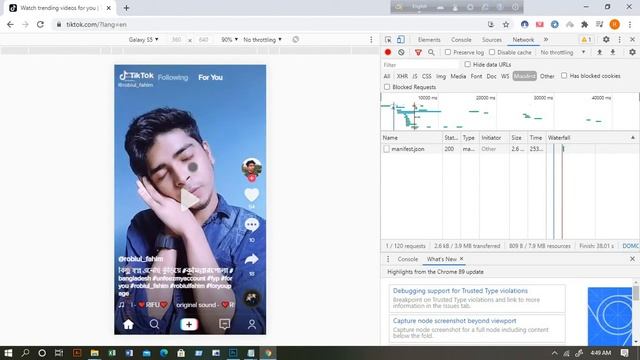The height and width of the screenshot is (360, 640).
Task: Open DevTools customize three-dot menu
Action: (620, 40)
